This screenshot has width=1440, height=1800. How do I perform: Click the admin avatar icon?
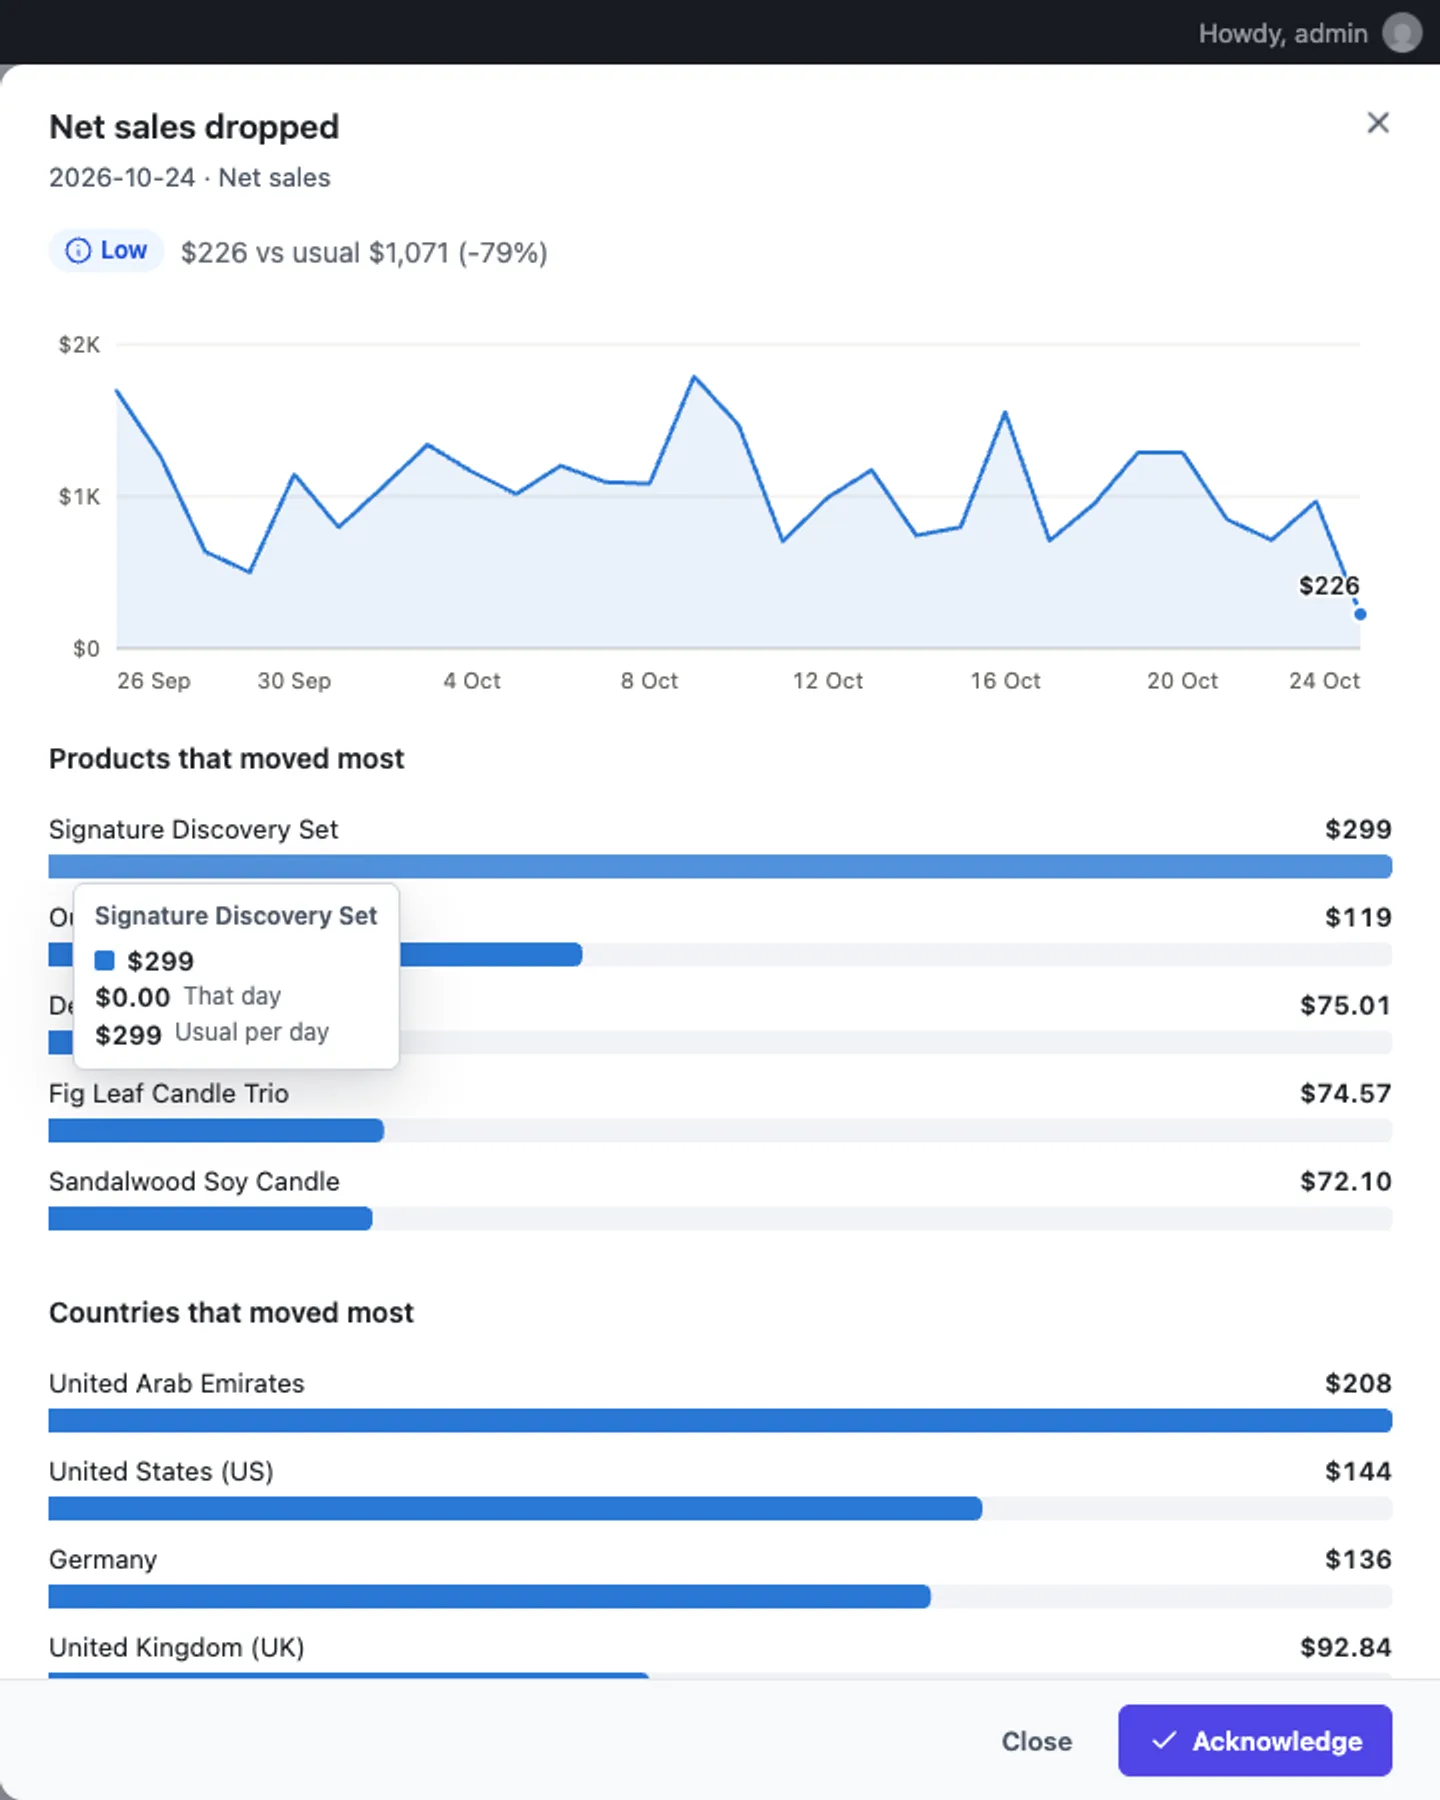[1402, 33]
